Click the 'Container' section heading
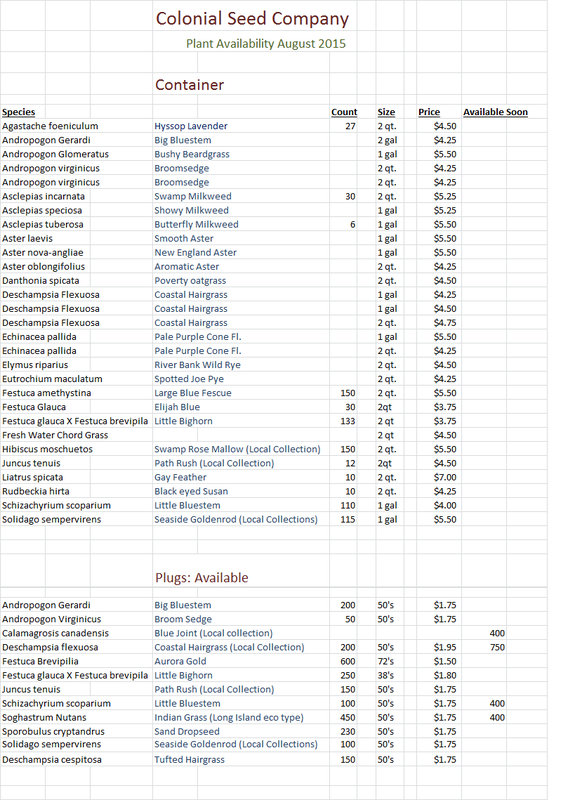The width and height of the screenshot is (575, 800). (189, 85)
